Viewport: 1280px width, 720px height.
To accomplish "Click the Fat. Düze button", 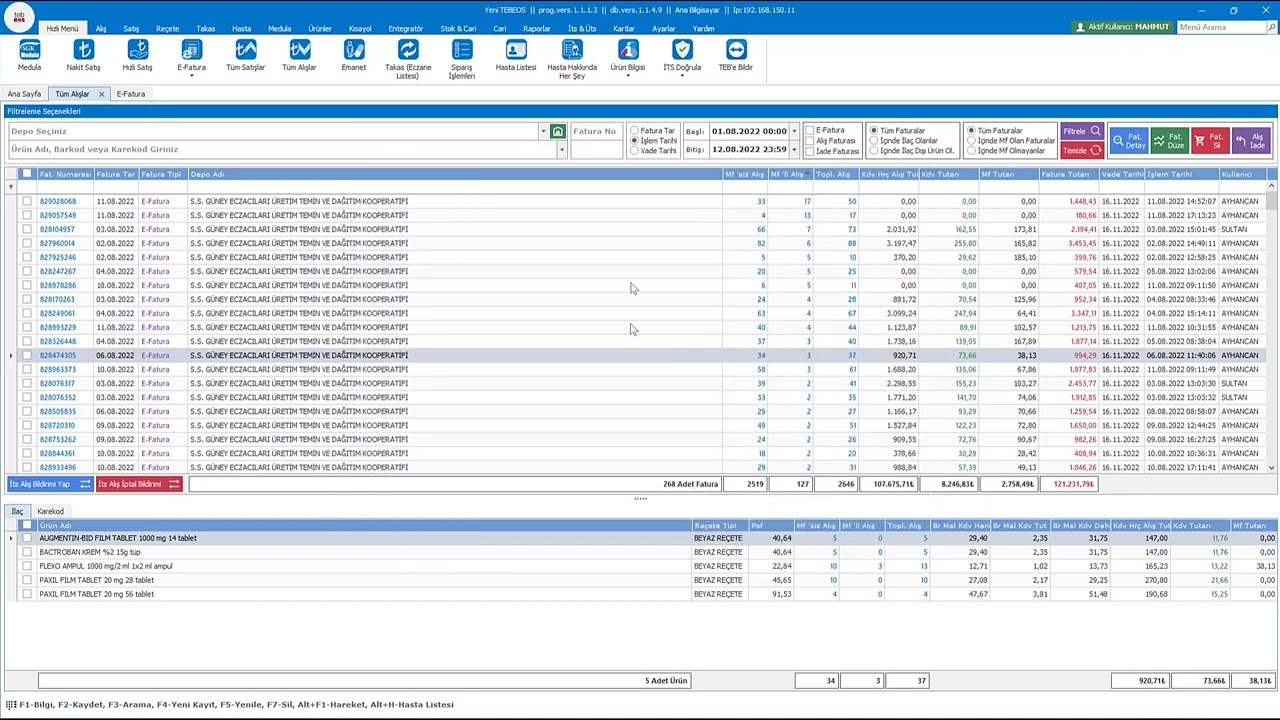I will pyautogui.click(x=1169, y=141).
